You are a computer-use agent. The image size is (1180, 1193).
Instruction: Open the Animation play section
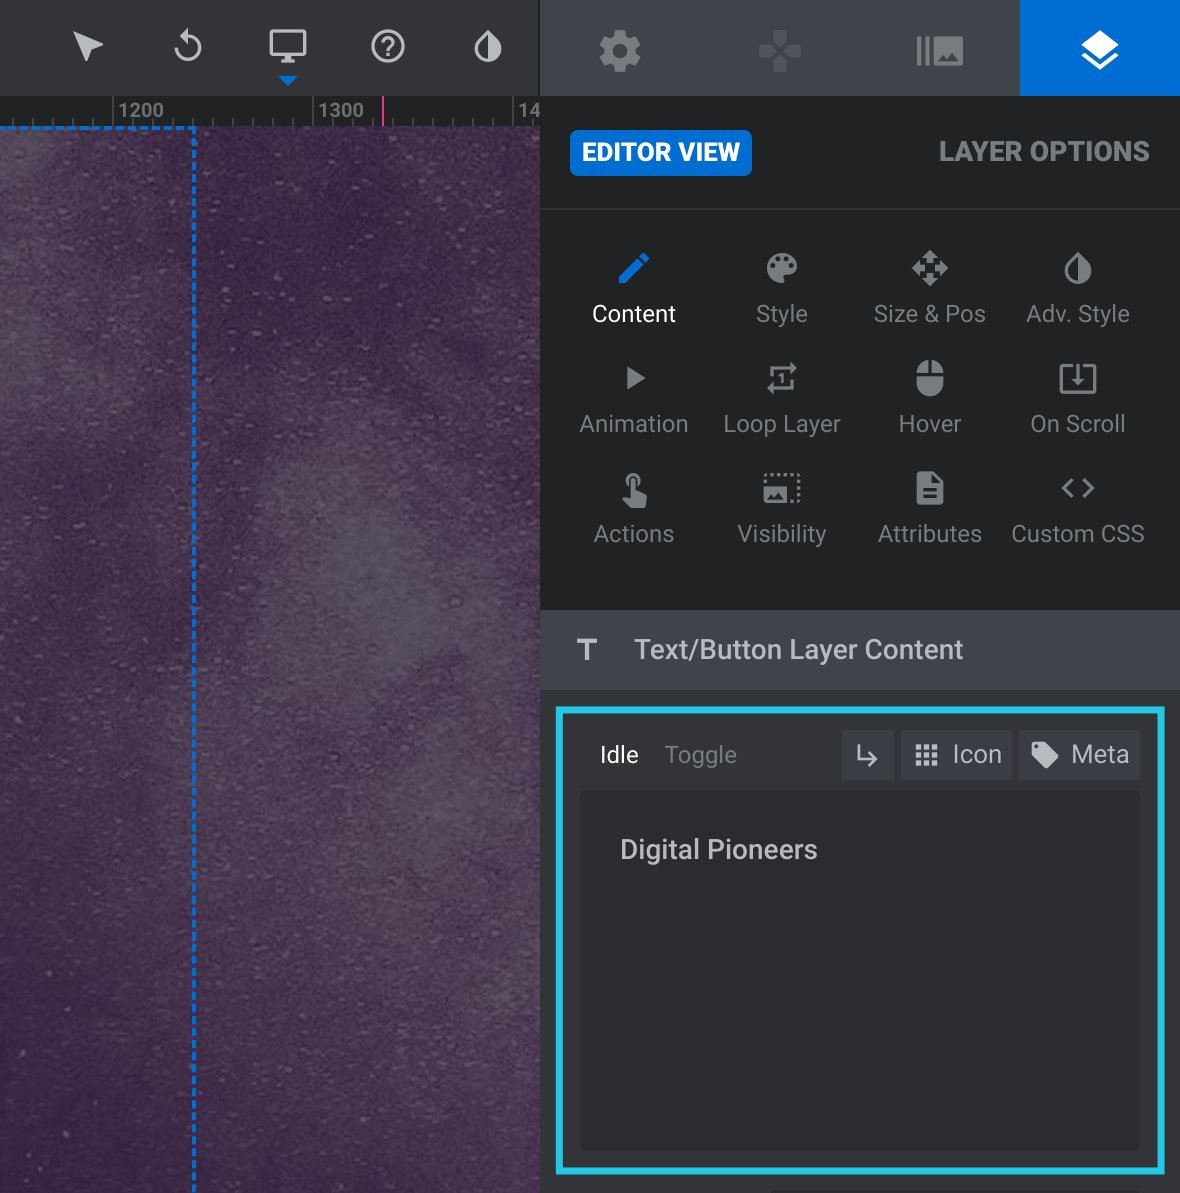pyautogui.click(x=634, y=399)
